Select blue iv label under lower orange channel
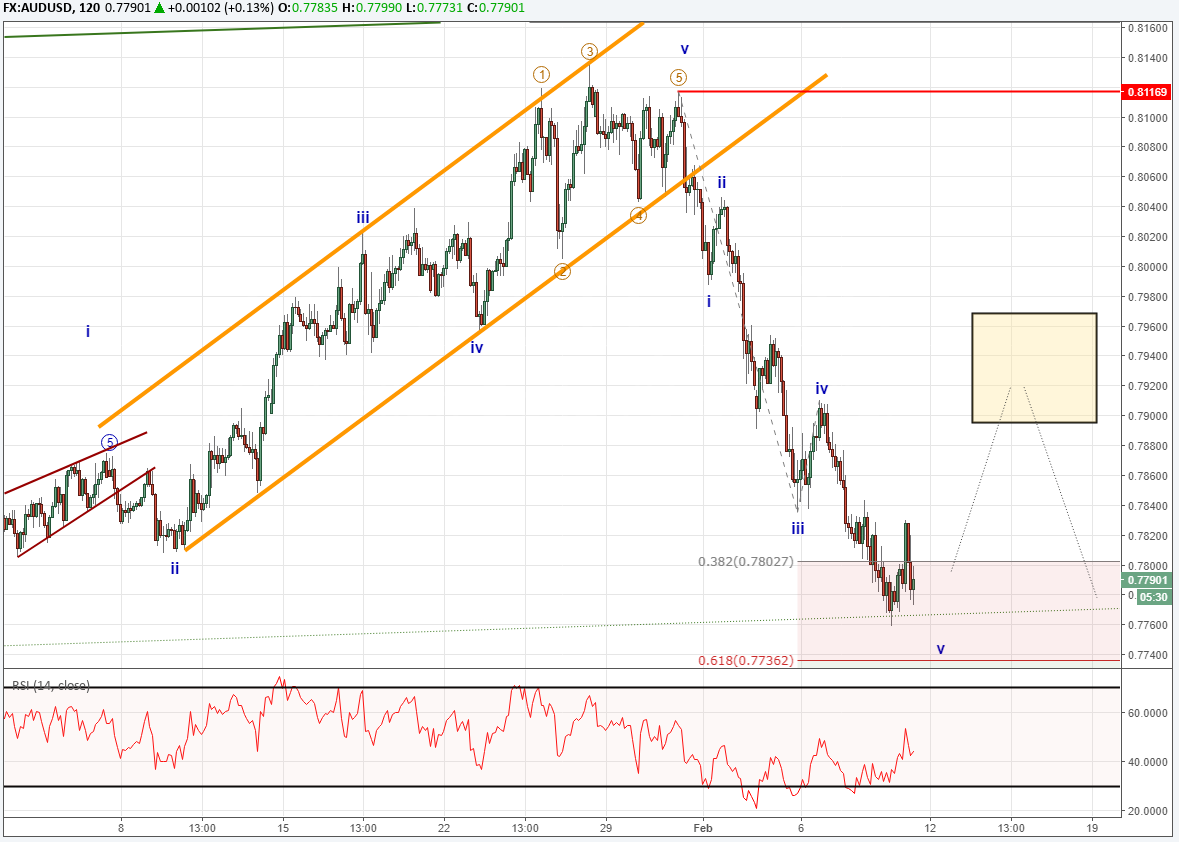 coord(477,348)
